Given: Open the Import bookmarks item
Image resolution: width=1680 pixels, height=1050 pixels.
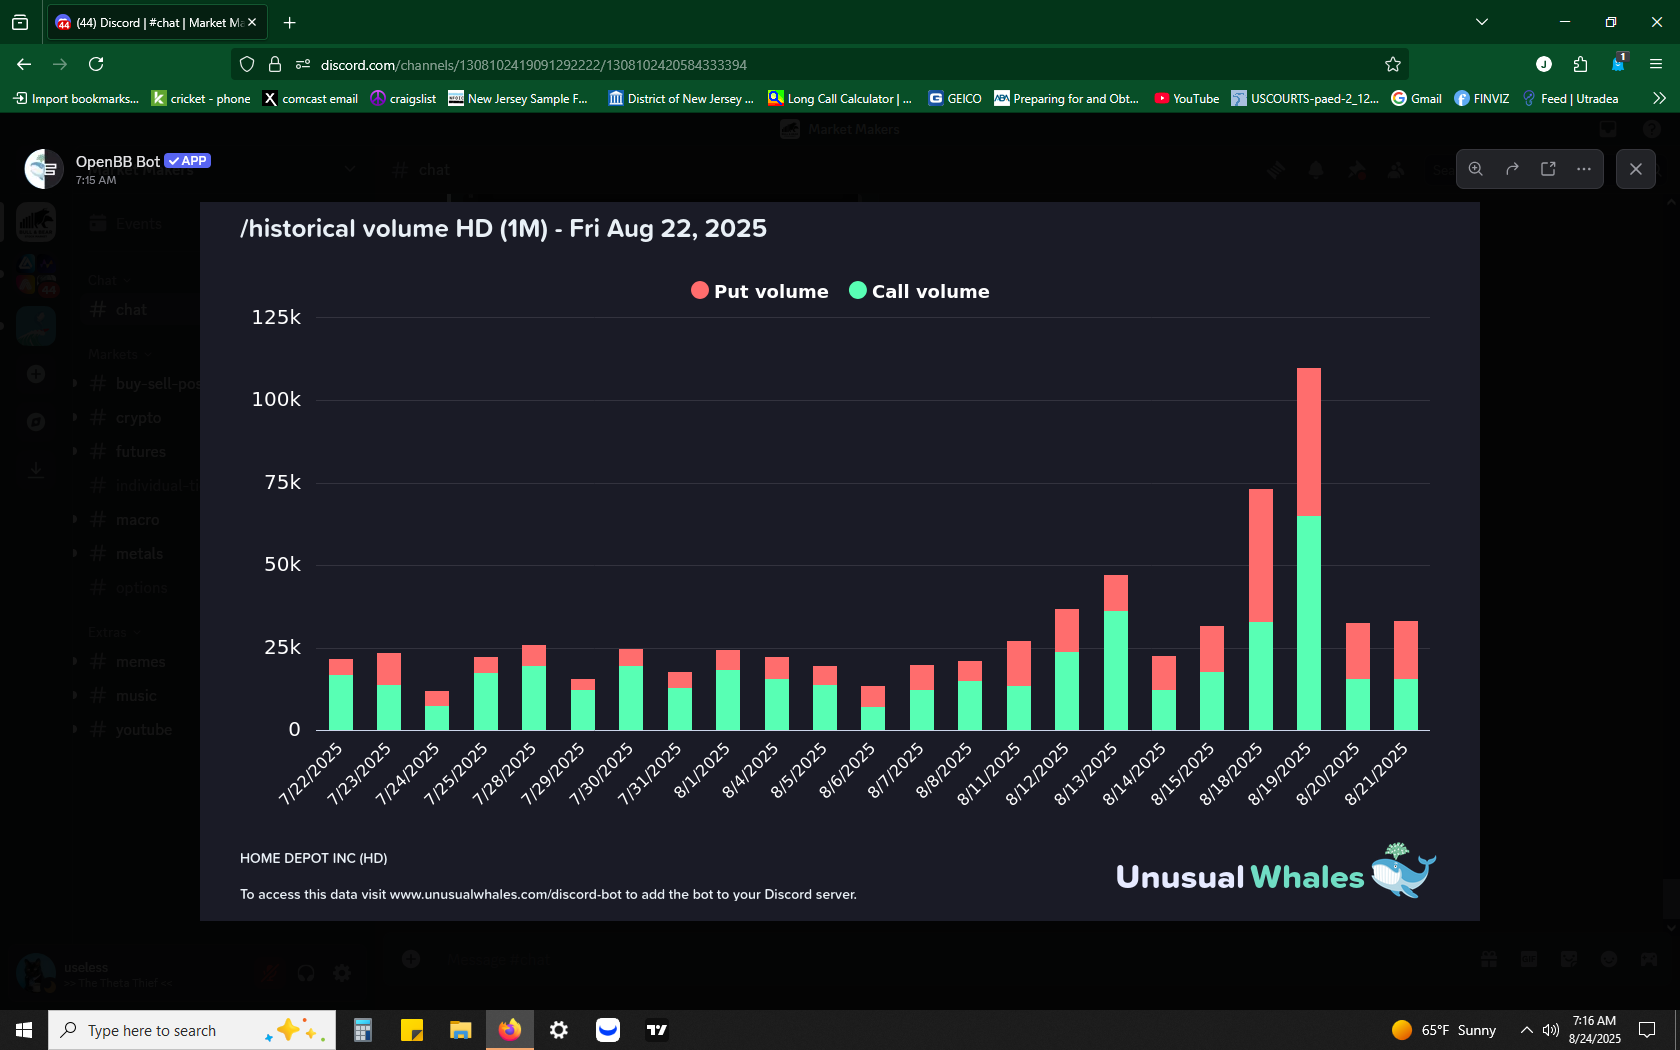Looking at the screenshot, I should [76, 98].
